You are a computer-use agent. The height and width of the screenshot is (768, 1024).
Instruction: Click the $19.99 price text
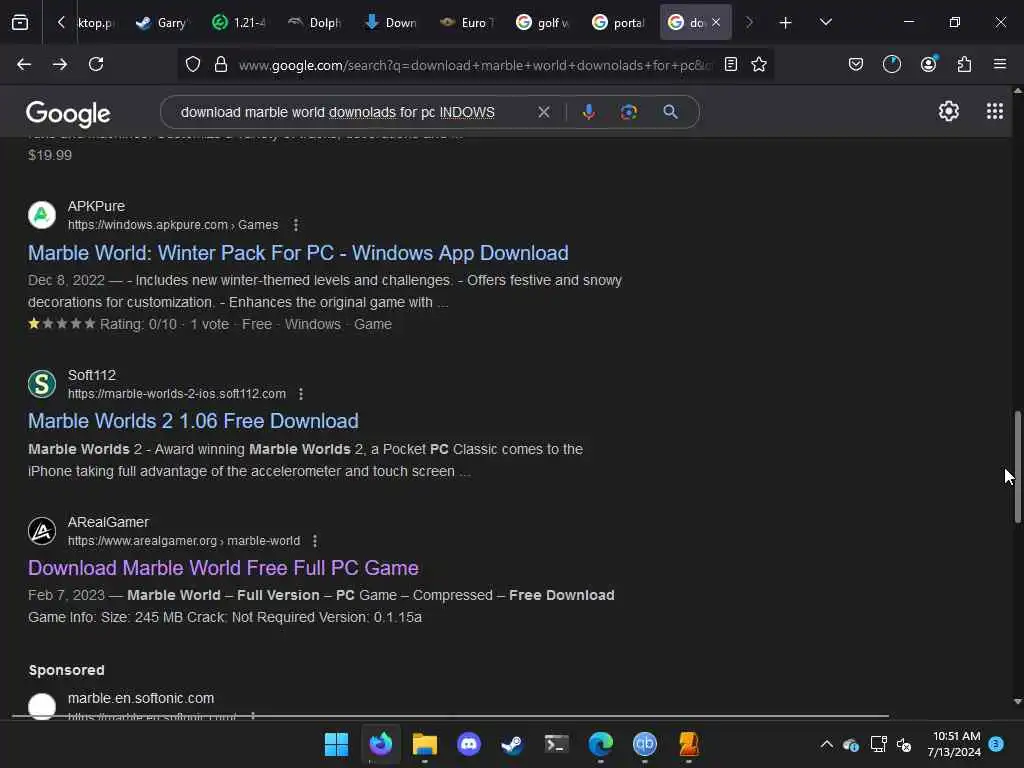(x=50, y=155)
